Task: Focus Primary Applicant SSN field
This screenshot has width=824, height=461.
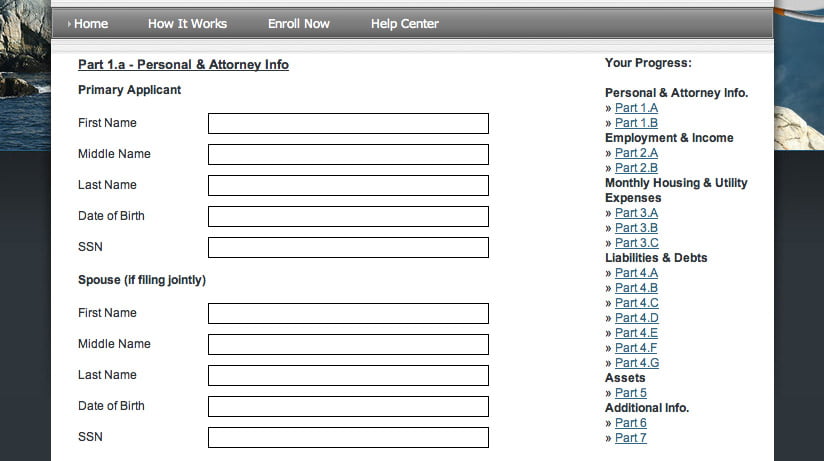Action: [x=348, y=248]
